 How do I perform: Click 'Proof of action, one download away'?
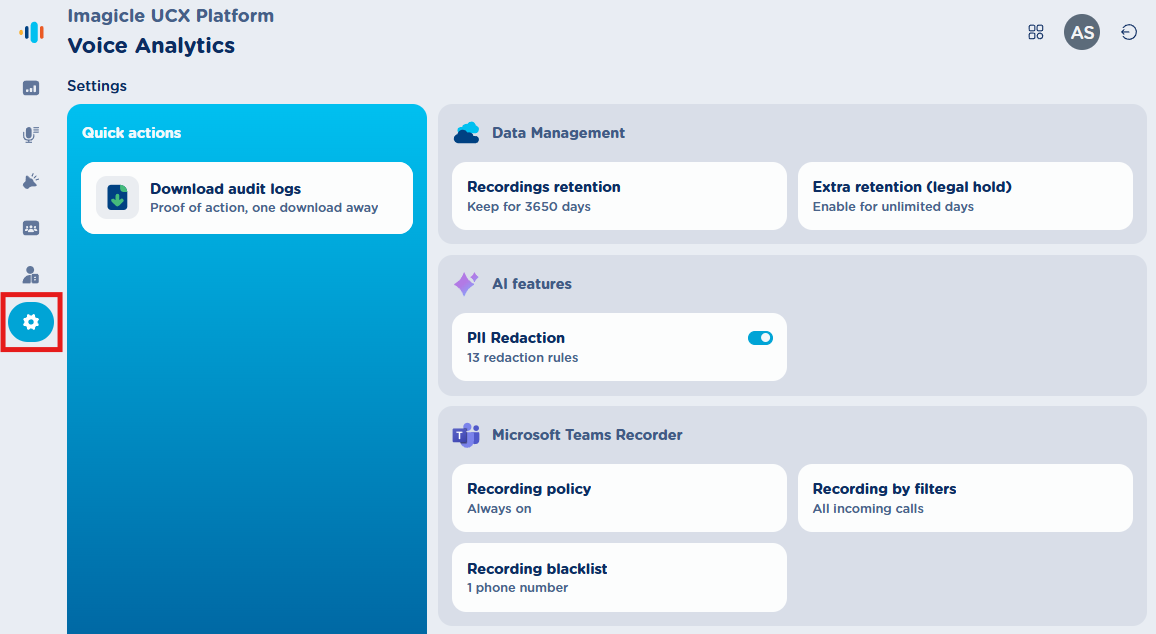264,208
